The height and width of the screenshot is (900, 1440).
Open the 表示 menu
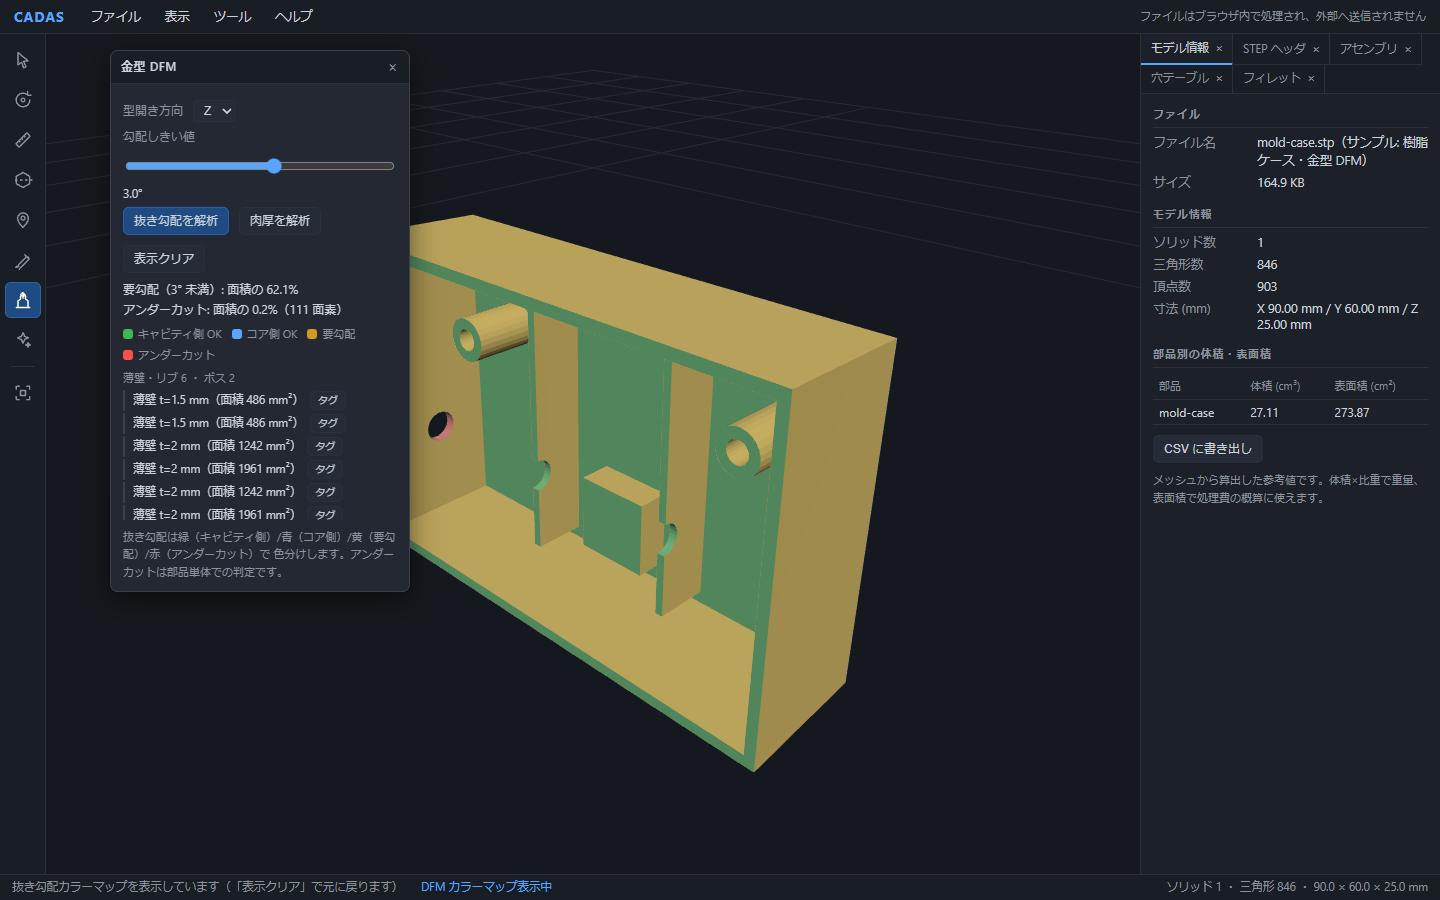click(177, 16)
